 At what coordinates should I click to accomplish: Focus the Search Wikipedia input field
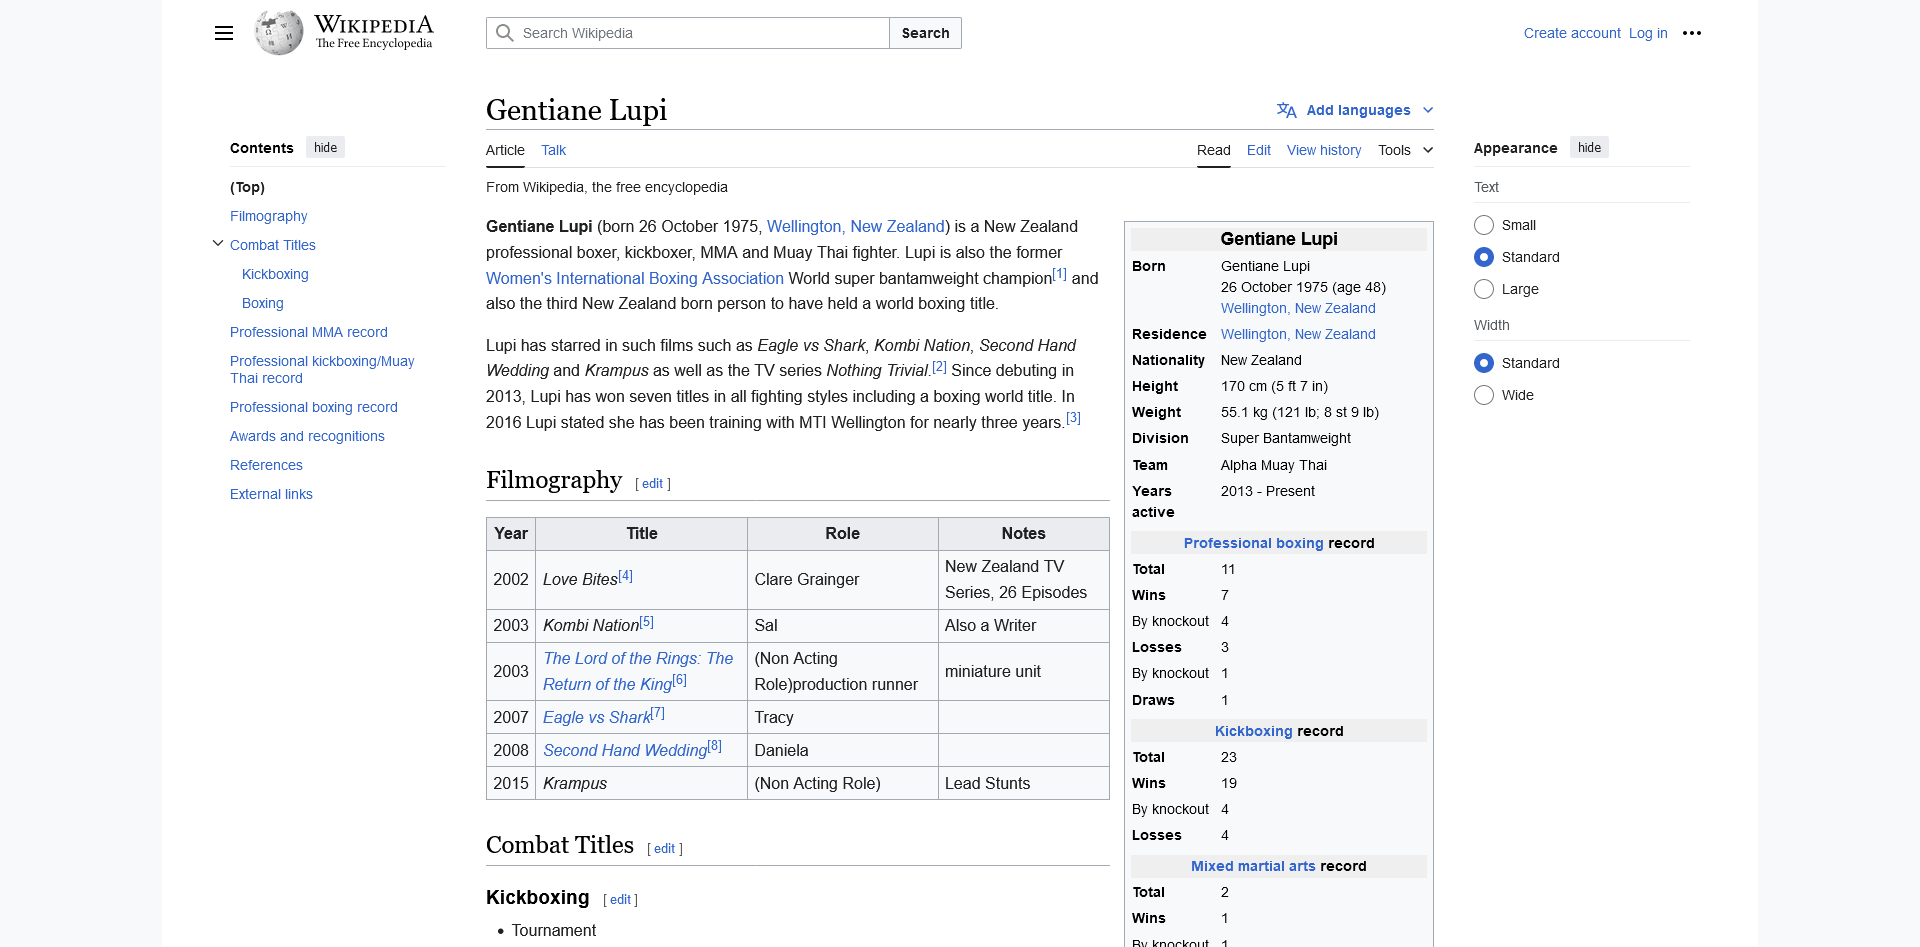click(x=700, y=33)
